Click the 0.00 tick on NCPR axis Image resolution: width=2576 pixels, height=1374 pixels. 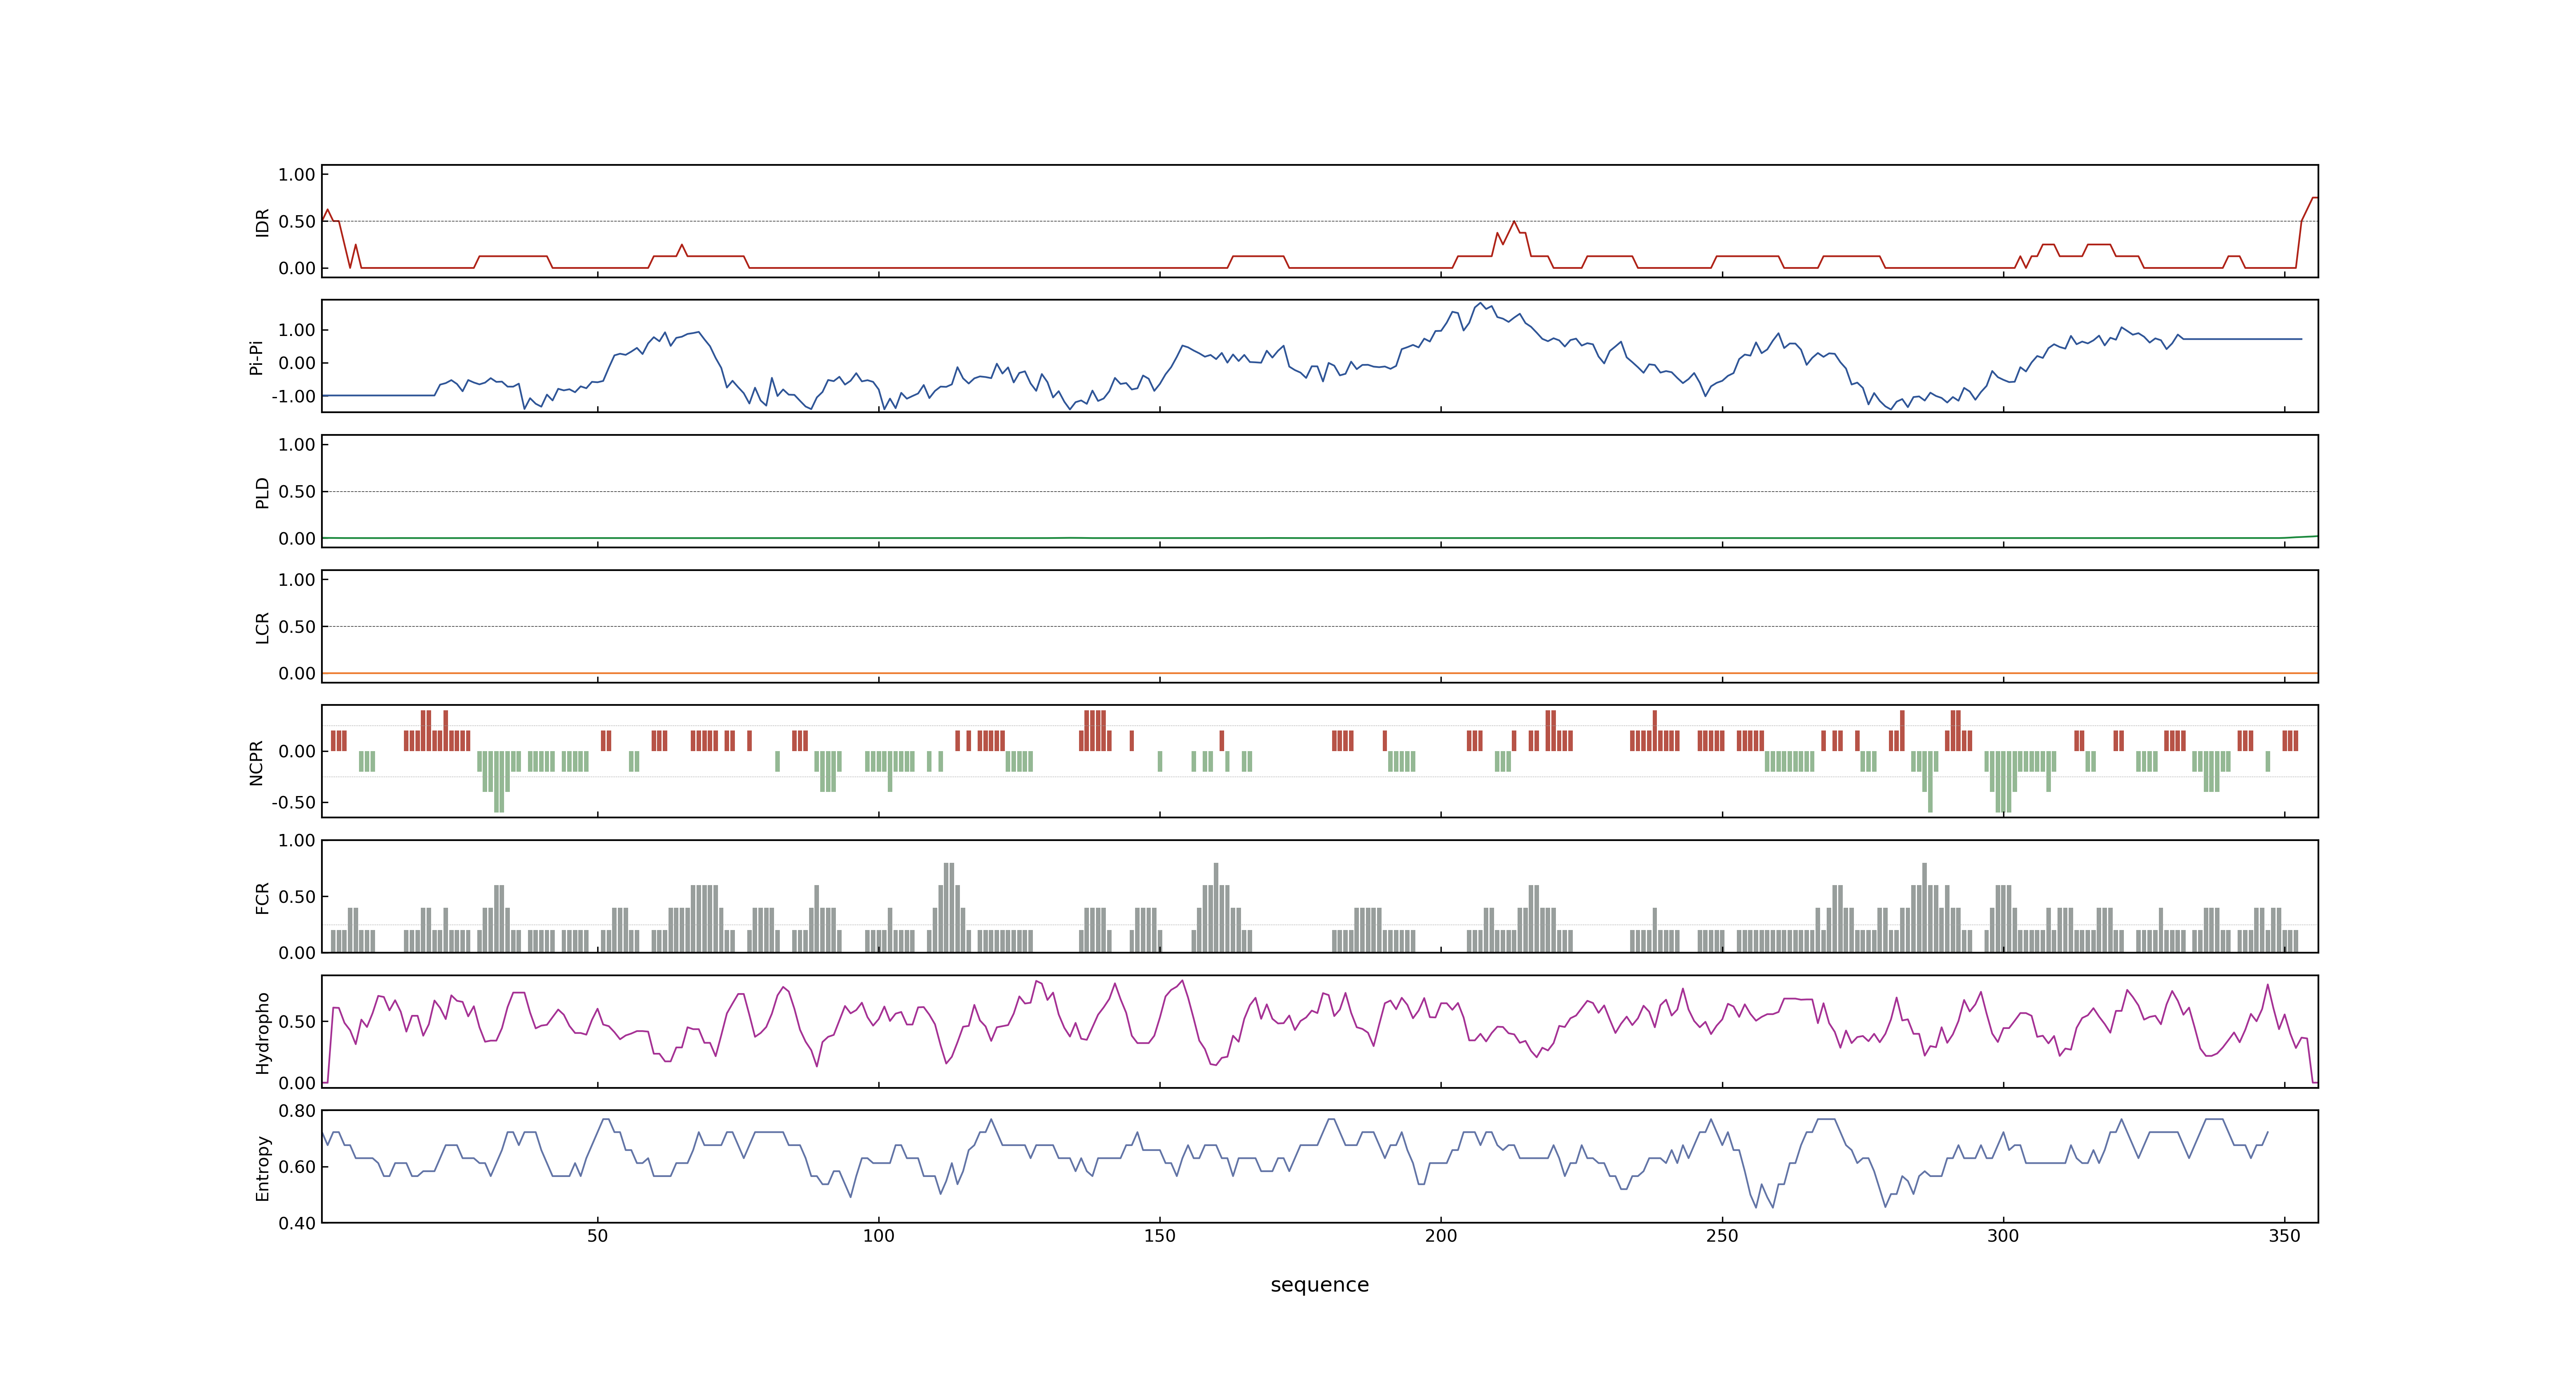(297, 752)
